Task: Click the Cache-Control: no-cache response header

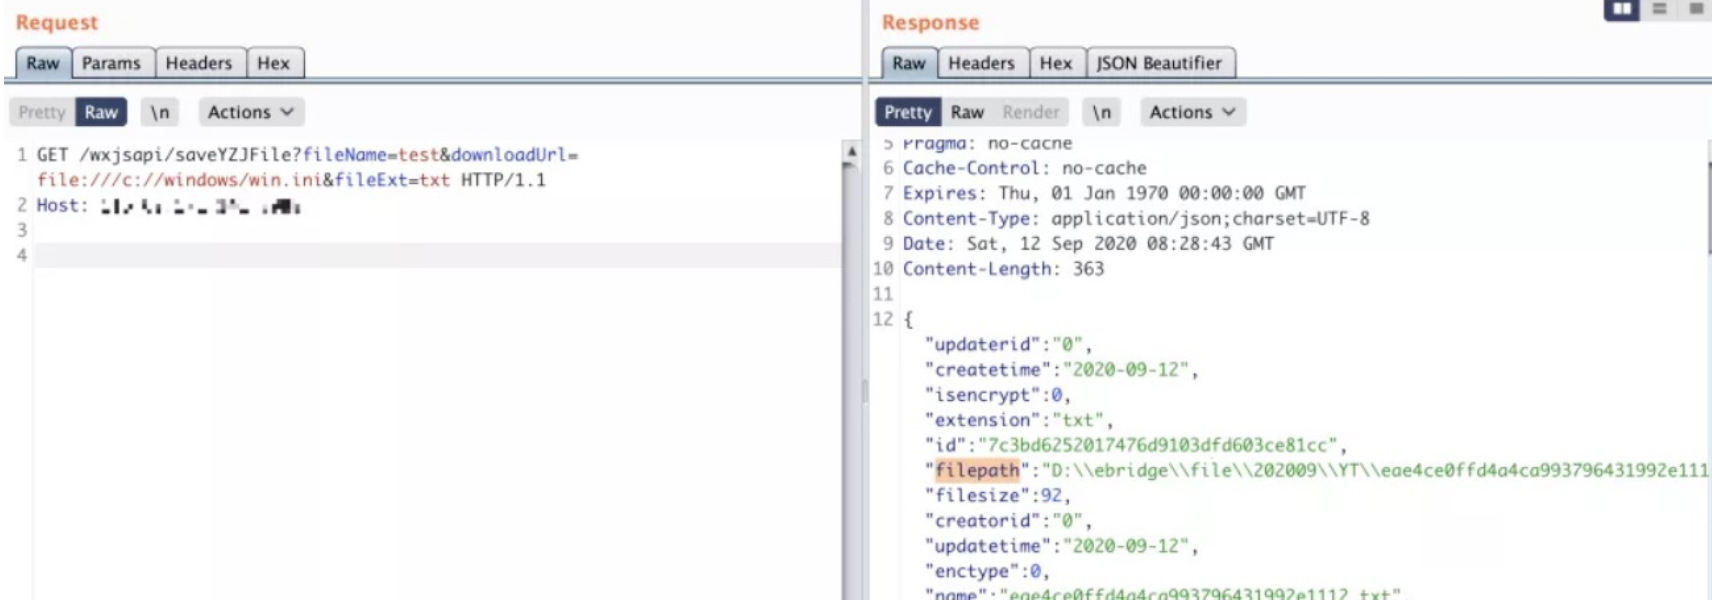Action: [1024, 168]
